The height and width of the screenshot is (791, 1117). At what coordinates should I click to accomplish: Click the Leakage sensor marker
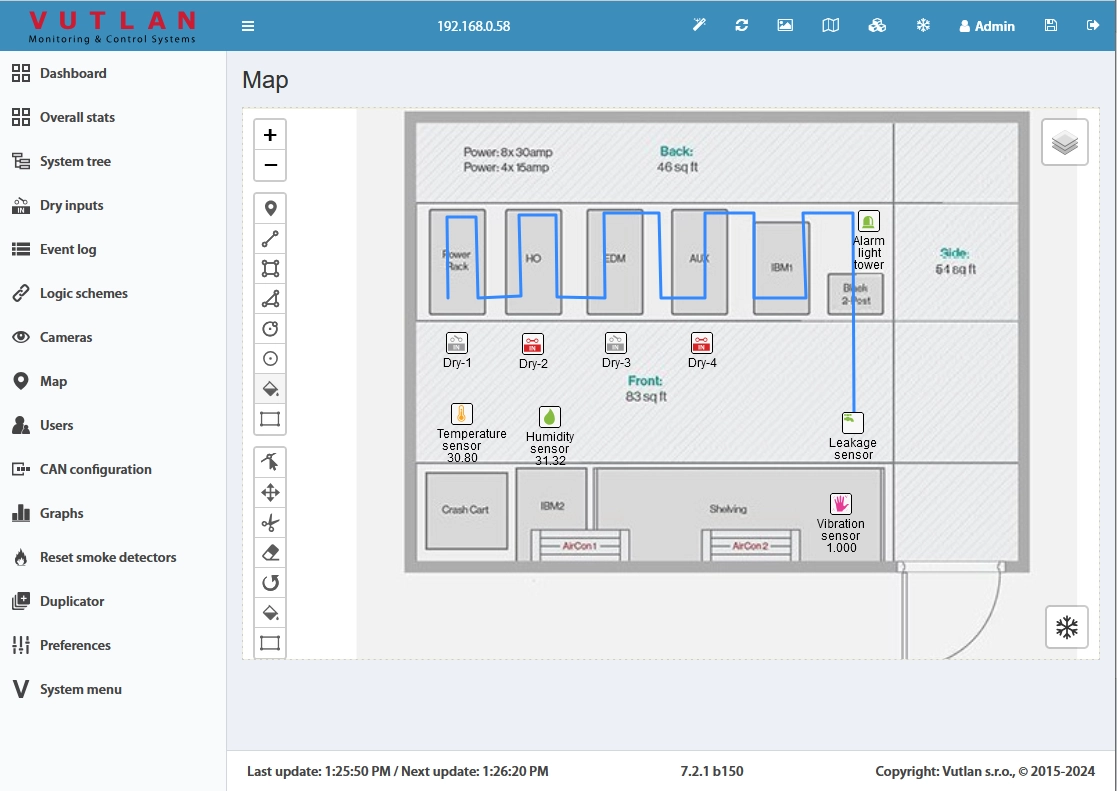(853, 423)
